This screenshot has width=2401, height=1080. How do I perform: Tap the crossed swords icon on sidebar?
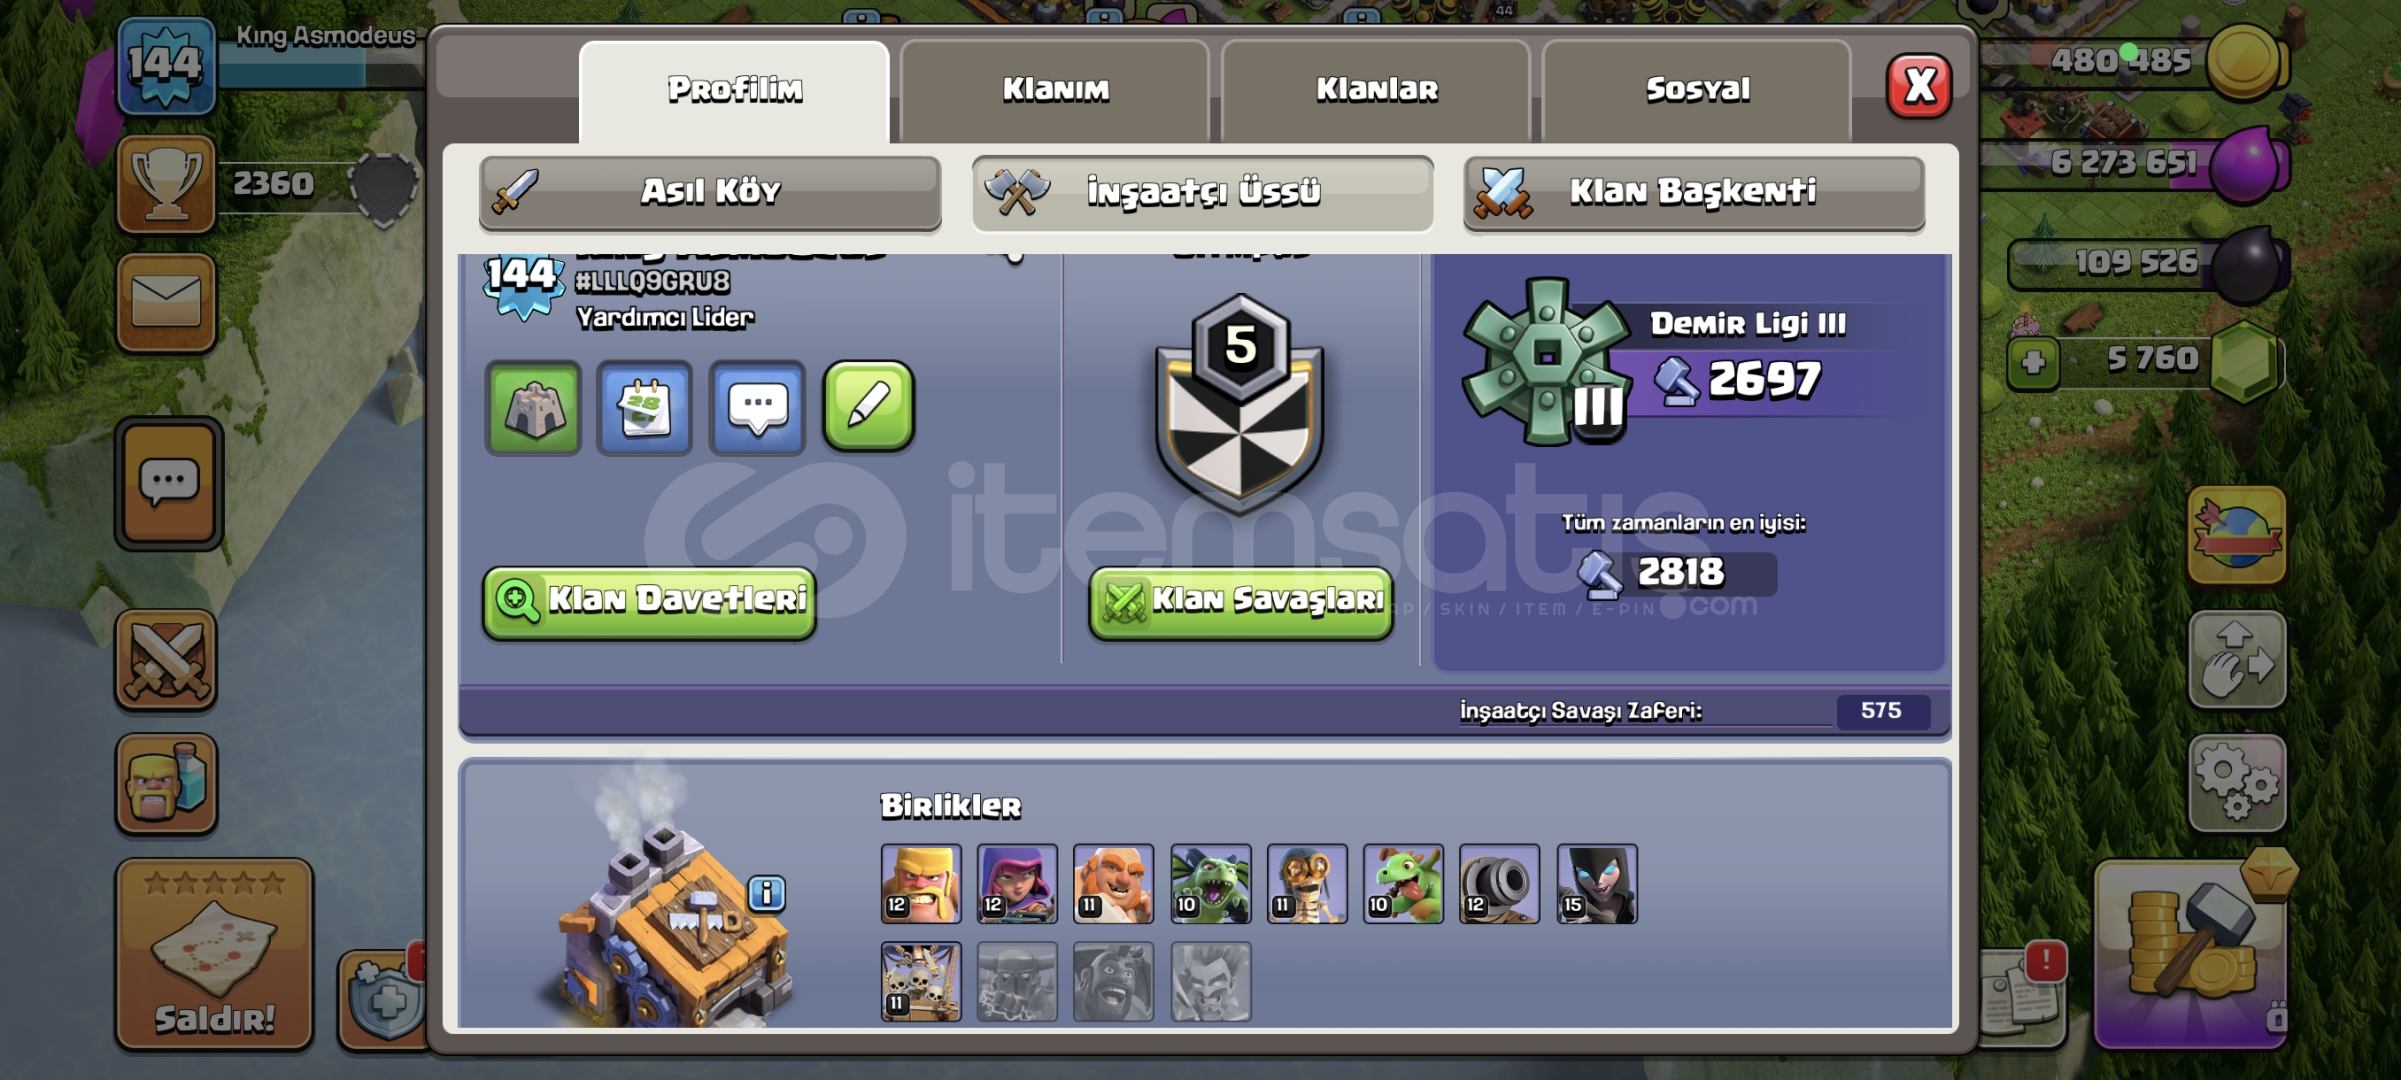tap(166, 660)
